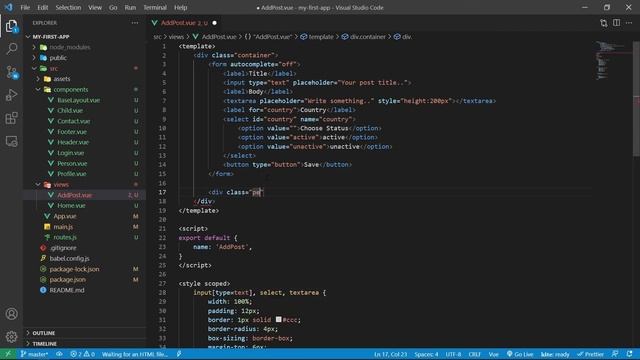Open Person.vue file
The height and width of the screenshot is (360, 640).
click(72, 163)
